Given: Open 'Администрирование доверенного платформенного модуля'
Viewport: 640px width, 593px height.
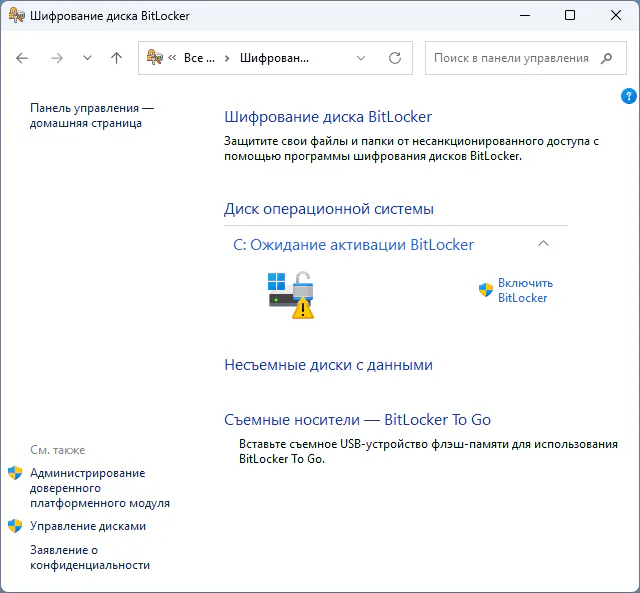Looking at the screenshot, I should click(100, 488).
